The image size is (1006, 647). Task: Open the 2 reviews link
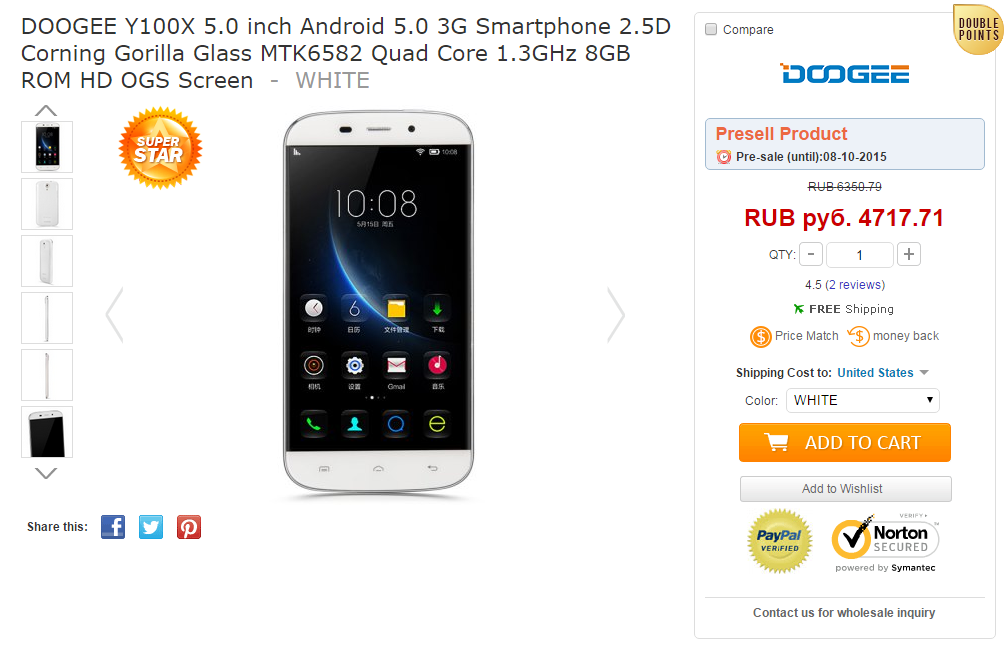click(855, 284)
